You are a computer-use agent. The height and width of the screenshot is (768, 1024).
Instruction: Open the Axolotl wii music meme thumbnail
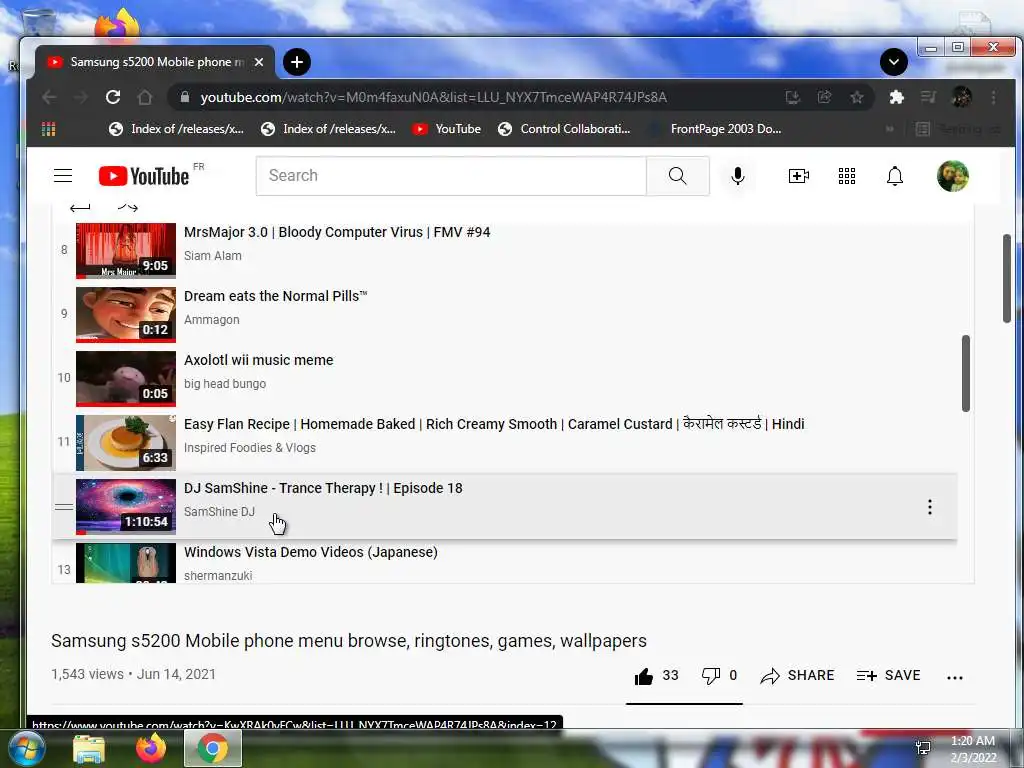[126, 379]
